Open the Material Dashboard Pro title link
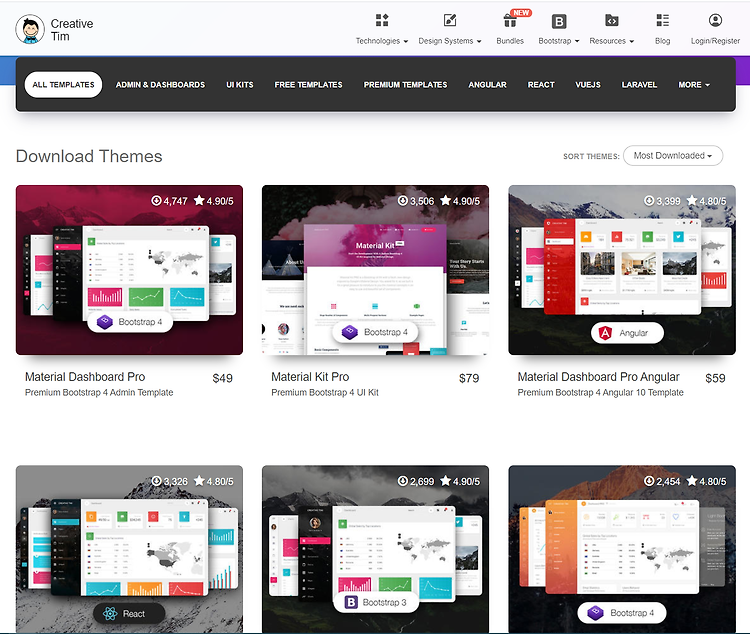 pos(85,377)
